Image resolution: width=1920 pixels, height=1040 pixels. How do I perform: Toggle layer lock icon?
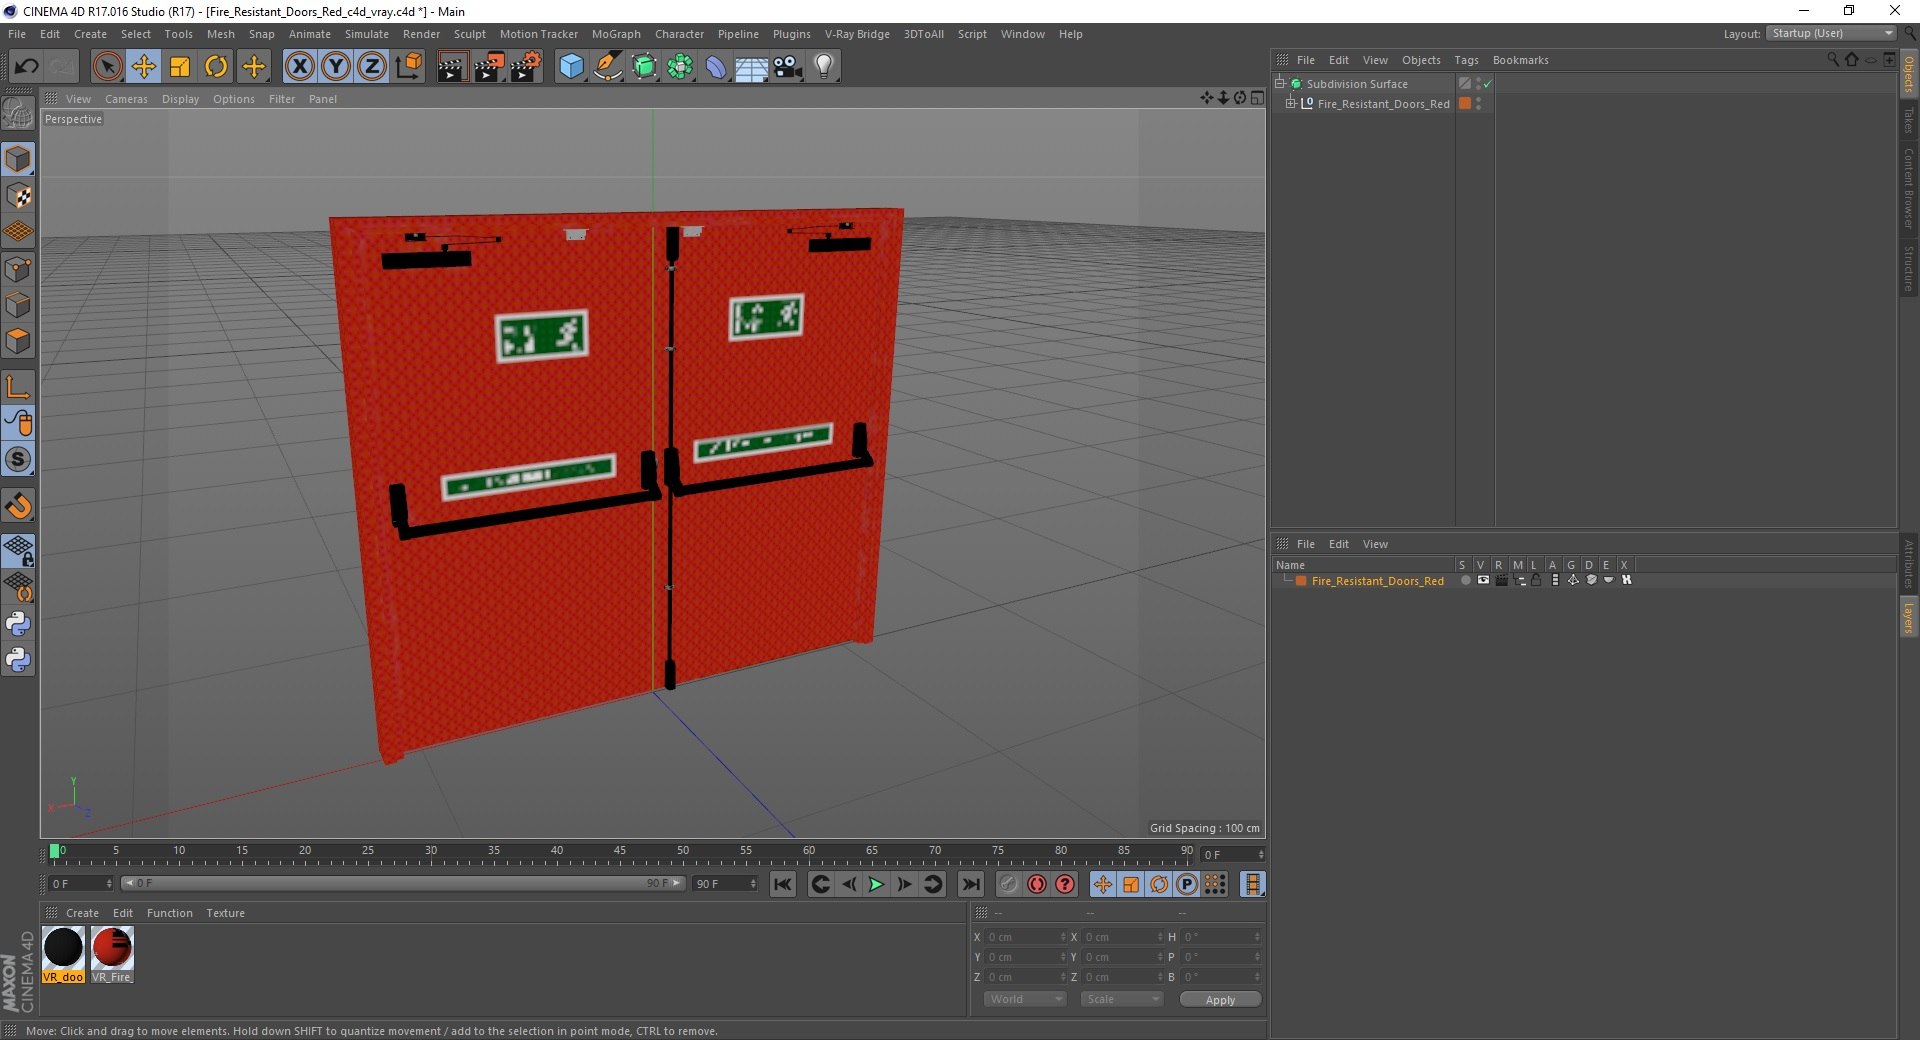(1536, 580)
